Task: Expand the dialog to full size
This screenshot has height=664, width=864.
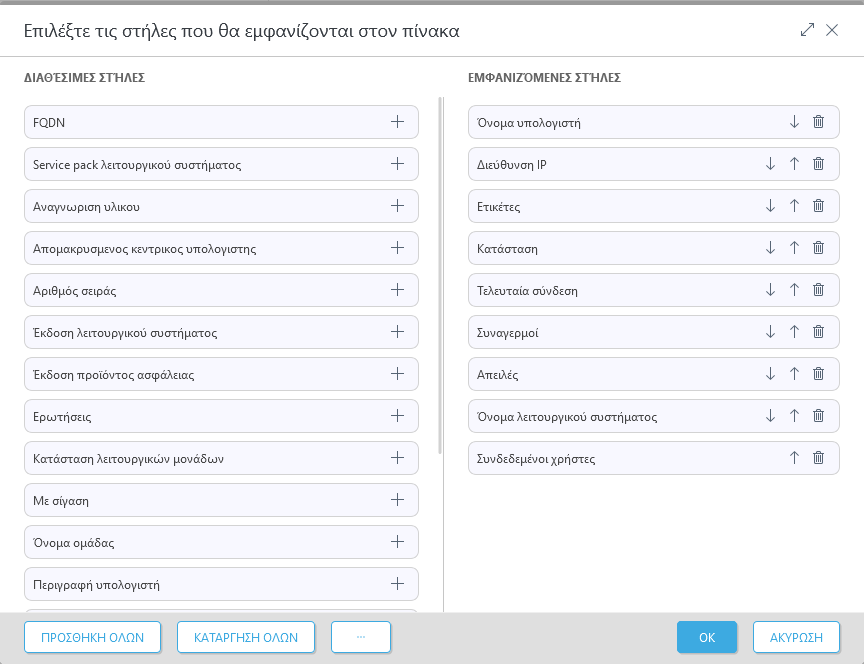Action: coord(807,30)
